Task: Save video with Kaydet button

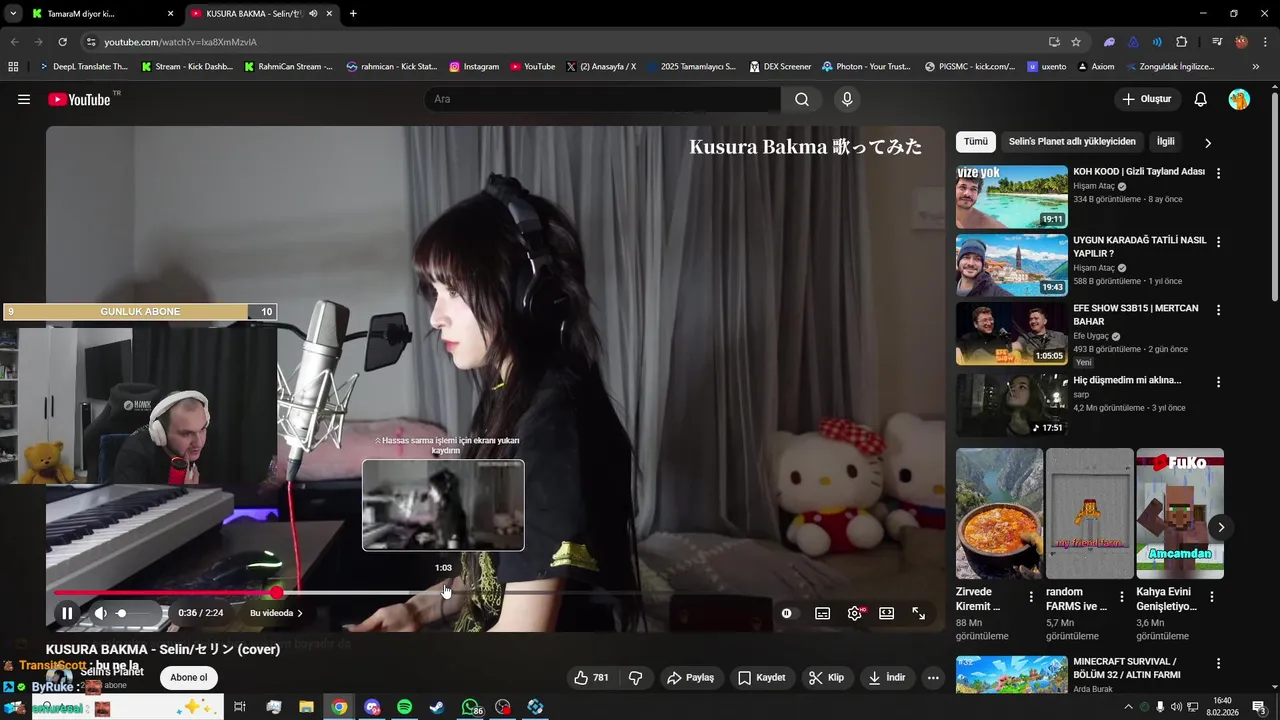Action: tap(762, 677)
